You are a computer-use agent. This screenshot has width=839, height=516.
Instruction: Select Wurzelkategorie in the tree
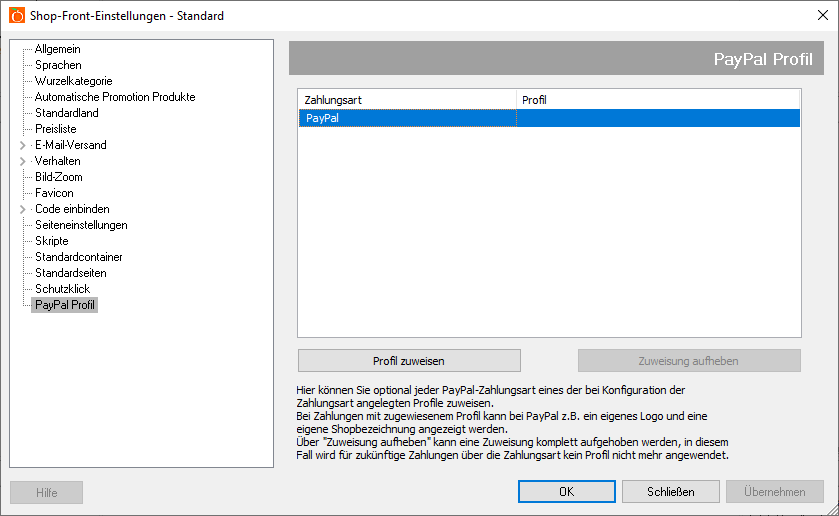tap(74, 81)
